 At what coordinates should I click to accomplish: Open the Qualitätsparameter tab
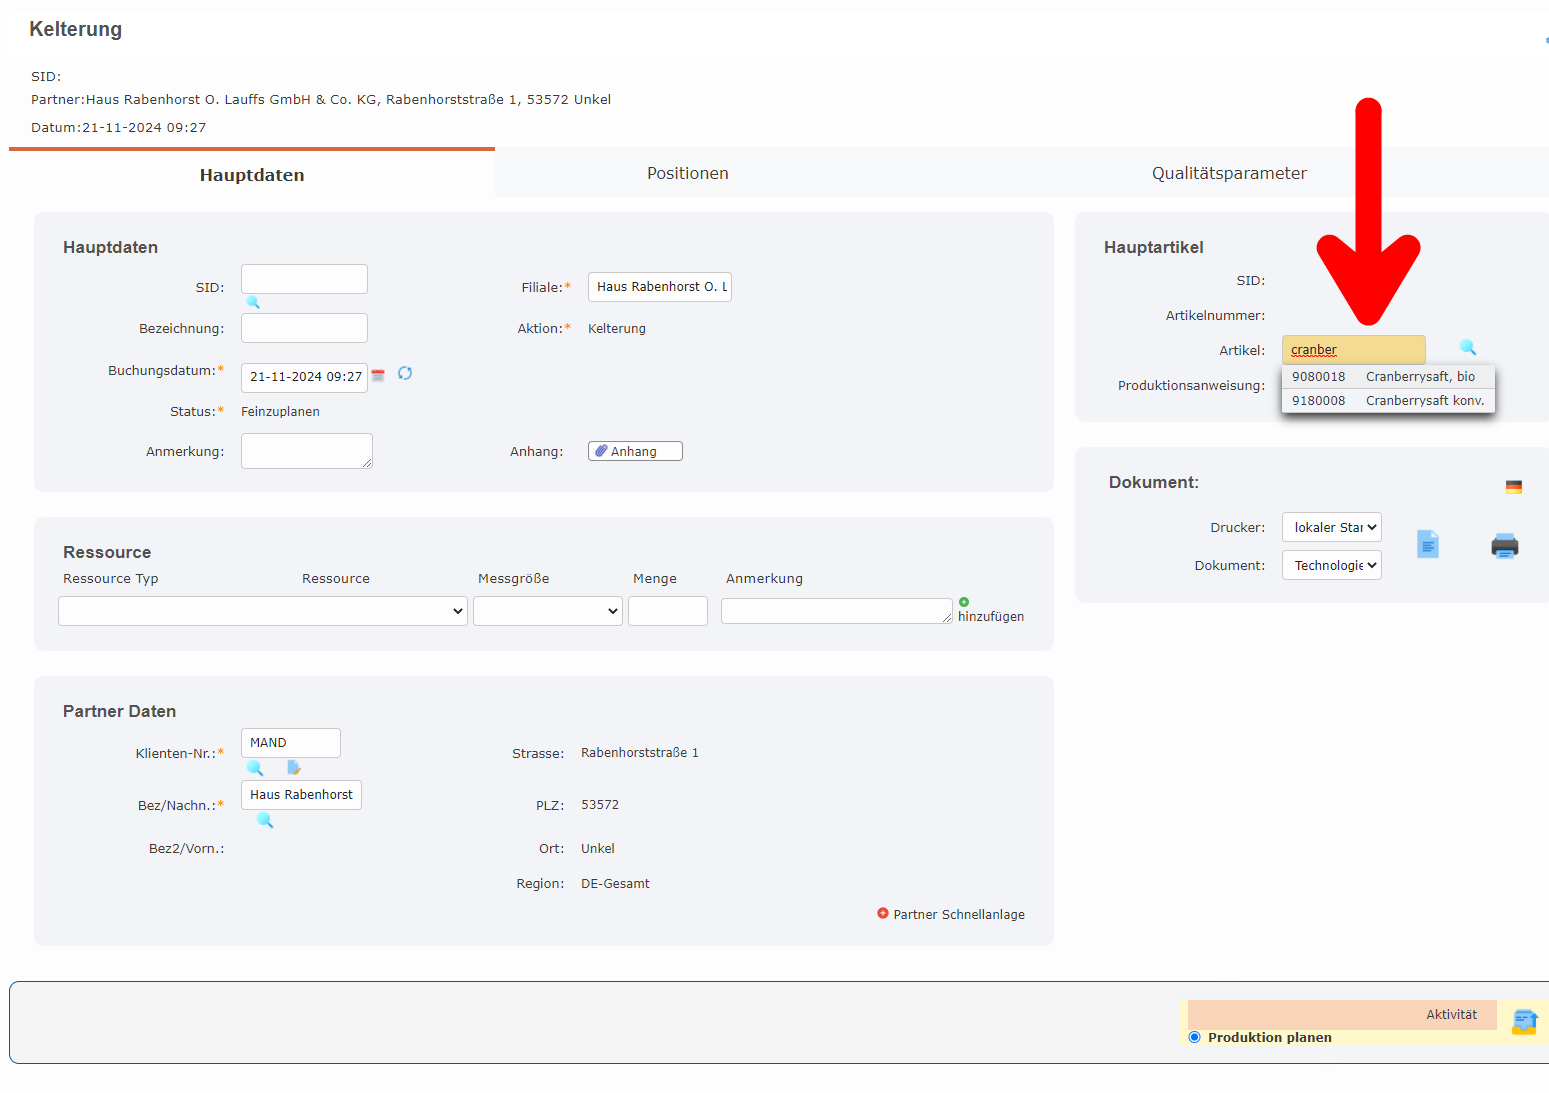pyautogui.click(x=1228, y=173)
